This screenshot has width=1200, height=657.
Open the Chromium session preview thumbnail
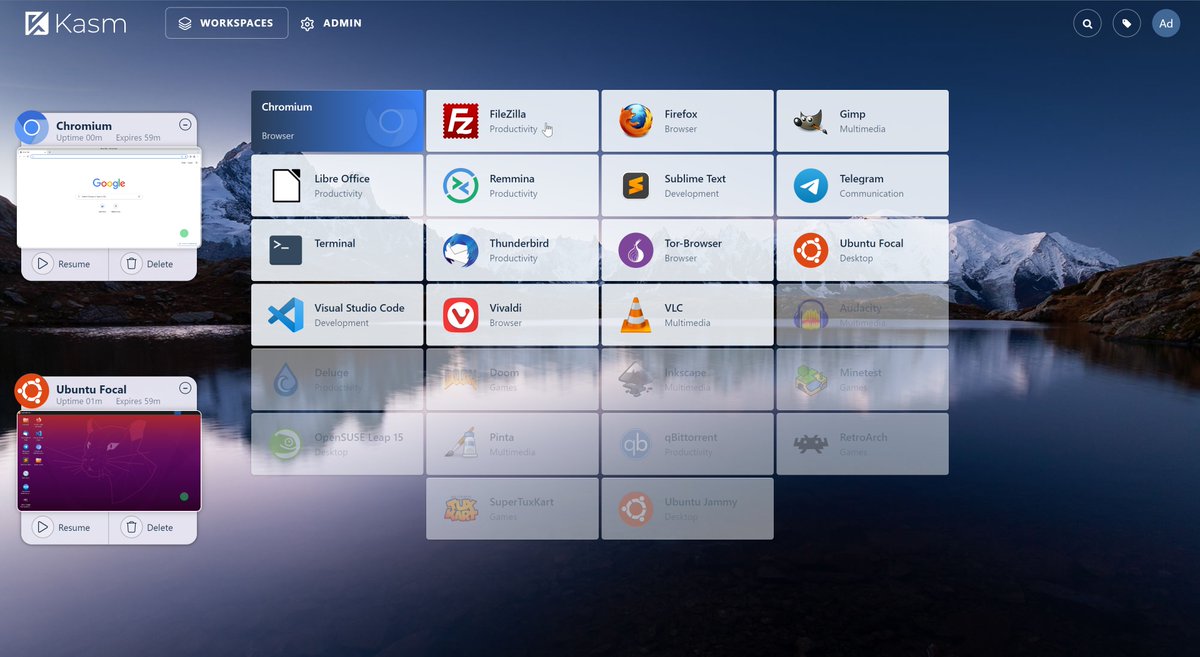[x=109, y=197]
